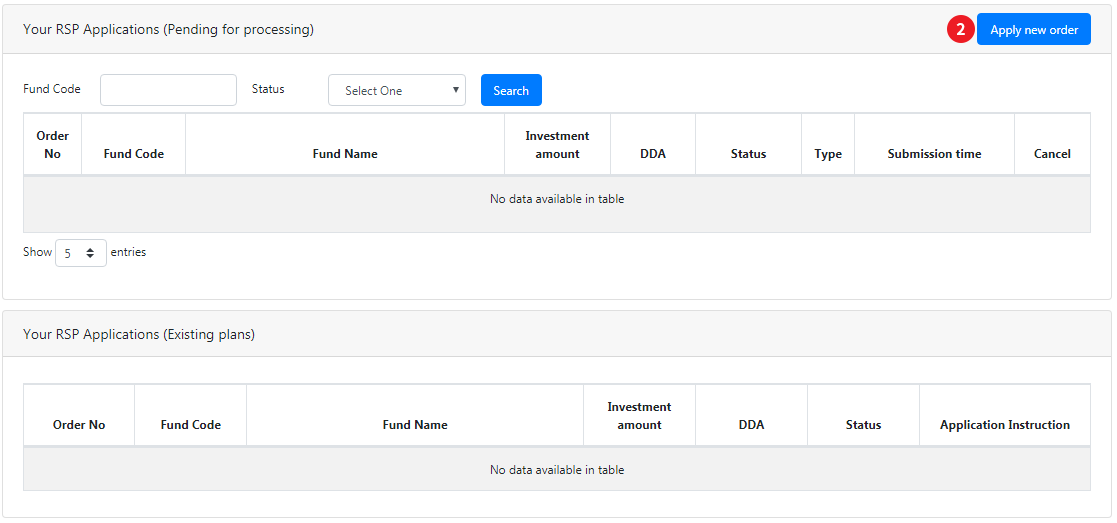Sort existing plans by Order No
The width and height of the screenshot is (1117, 523).
79,425
